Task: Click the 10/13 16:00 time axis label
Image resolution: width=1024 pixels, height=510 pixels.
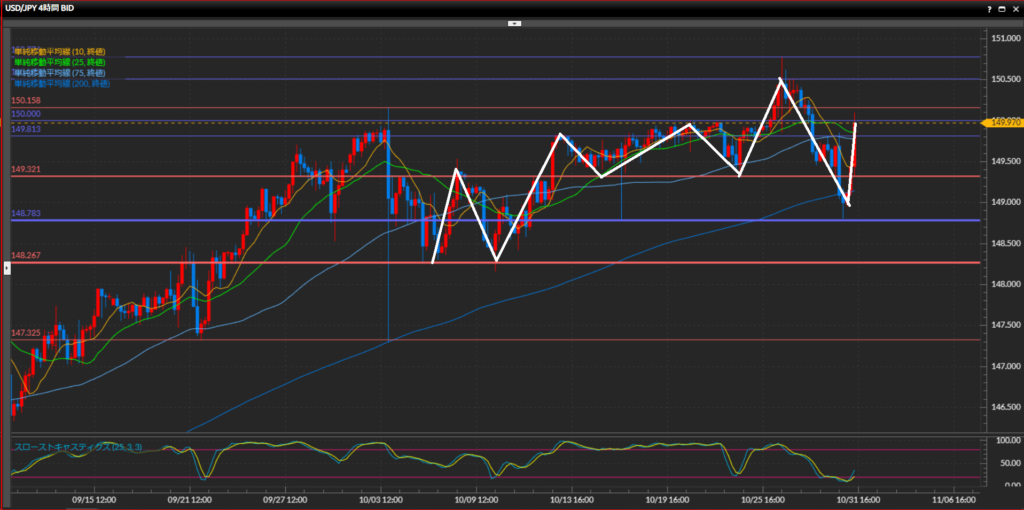Action: point(572,497)
